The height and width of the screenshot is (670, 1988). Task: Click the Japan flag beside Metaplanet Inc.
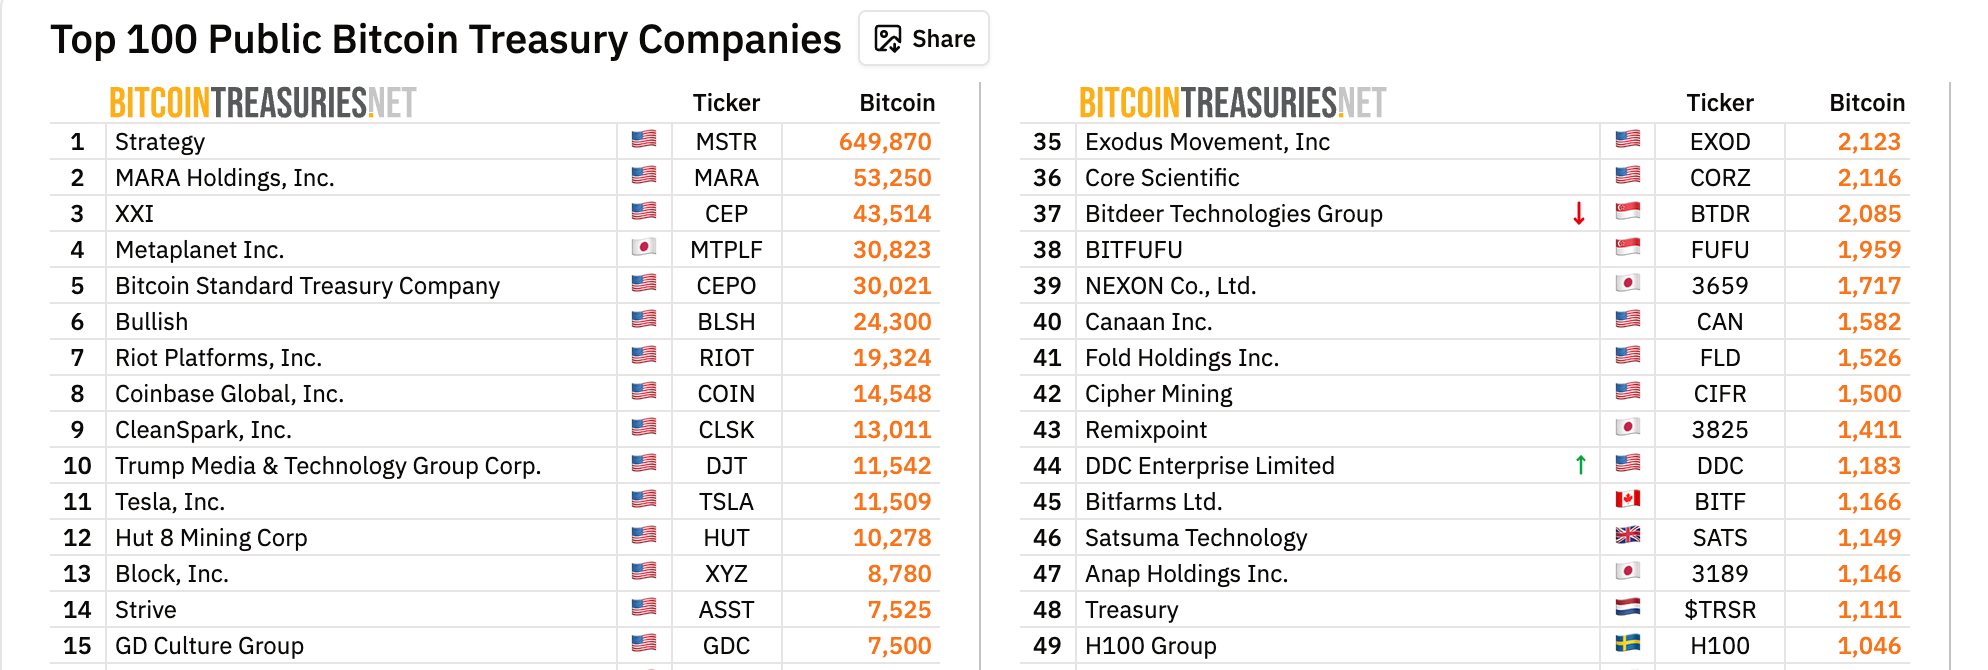[645, 249]
